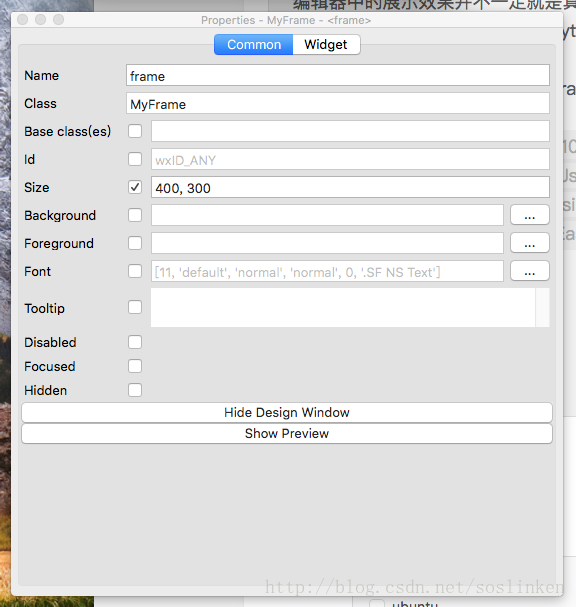Enable the Tooltip checkbox

tap(135, 307)
